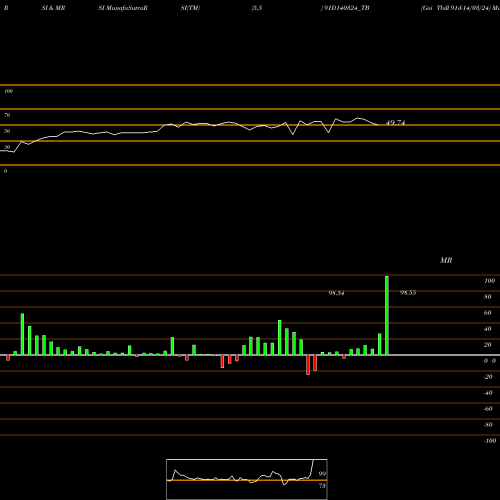Click the 'SI & MR' header label
This screenshot has width=500, height=500.
click(x=53, y=8)
